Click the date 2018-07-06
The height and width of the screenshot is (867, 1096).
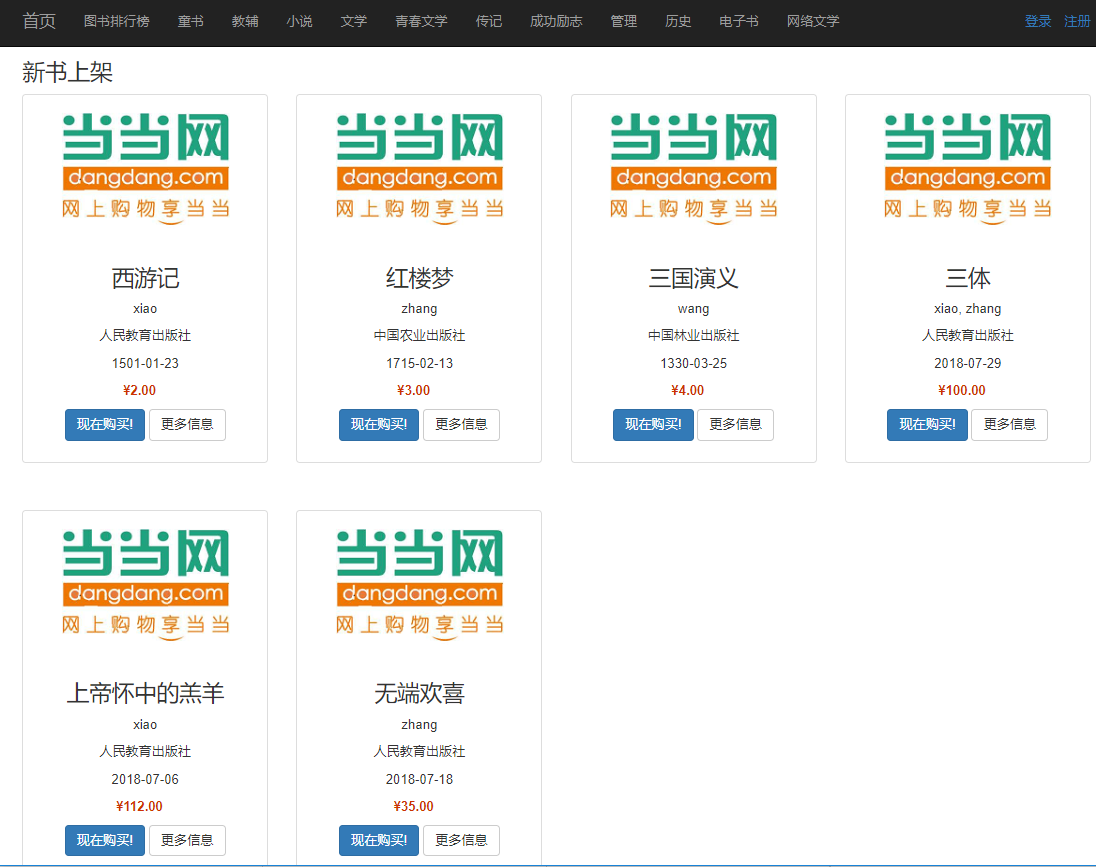pyautogui.click(x=145, y=779)
